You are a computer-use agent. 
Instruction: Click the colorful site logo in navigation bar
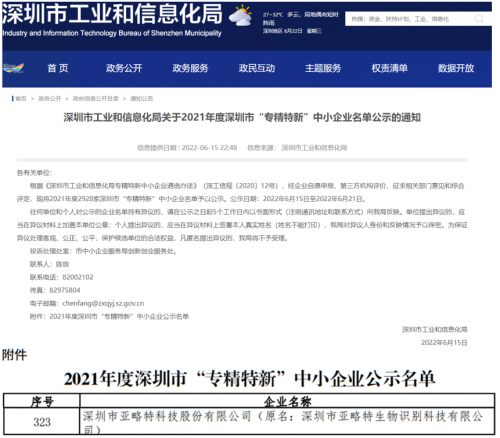click(x=13, y=68)
